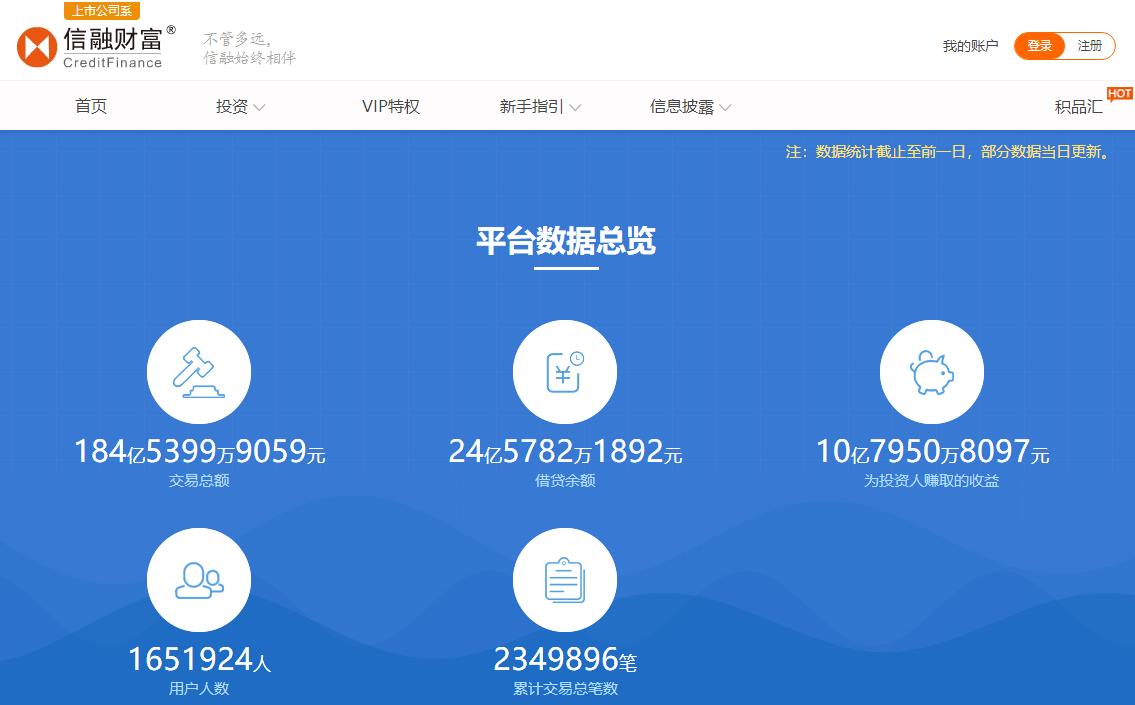This screenshot has height=705, width=1135.
Task: Click the 上市公司系 orange badge
Action: (x=102, y=11)
